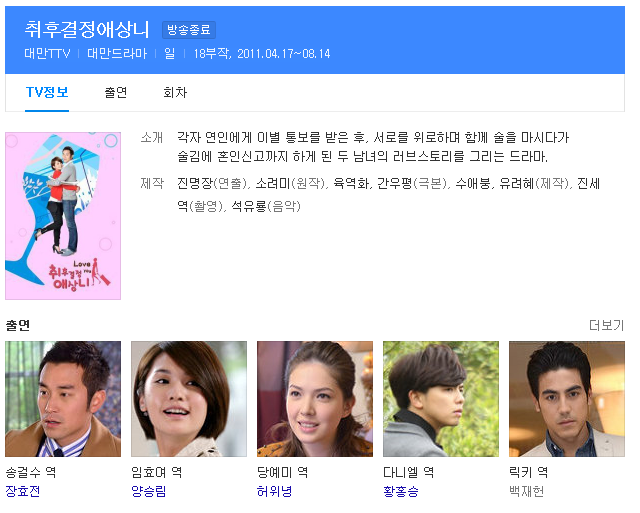Open the TV정보 tab

click(47, 93)
